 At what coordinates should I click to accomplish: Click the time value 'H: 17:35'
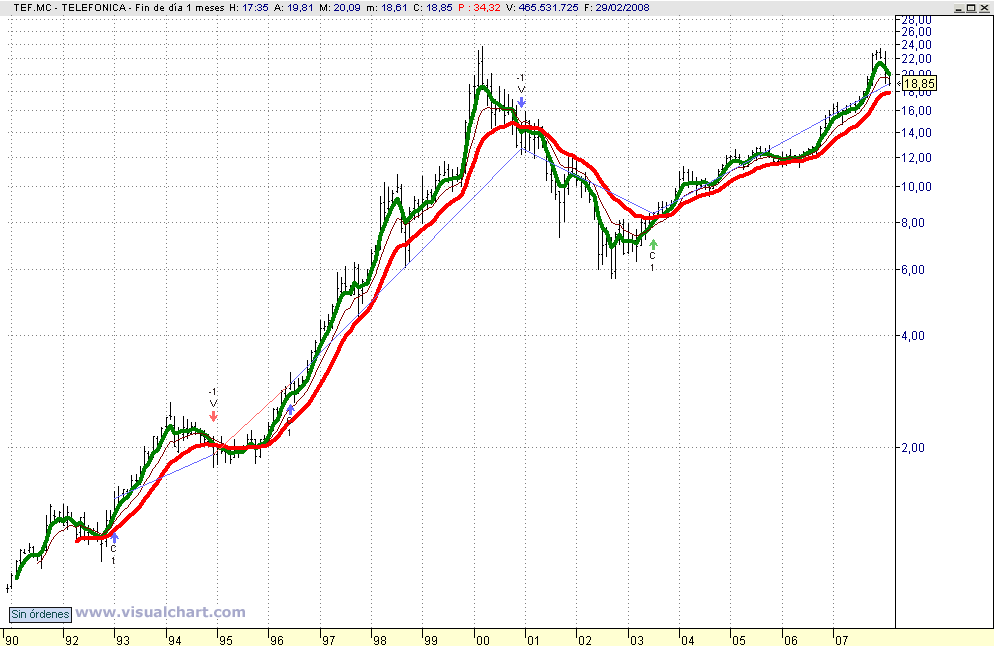click(x=248, y=8)
